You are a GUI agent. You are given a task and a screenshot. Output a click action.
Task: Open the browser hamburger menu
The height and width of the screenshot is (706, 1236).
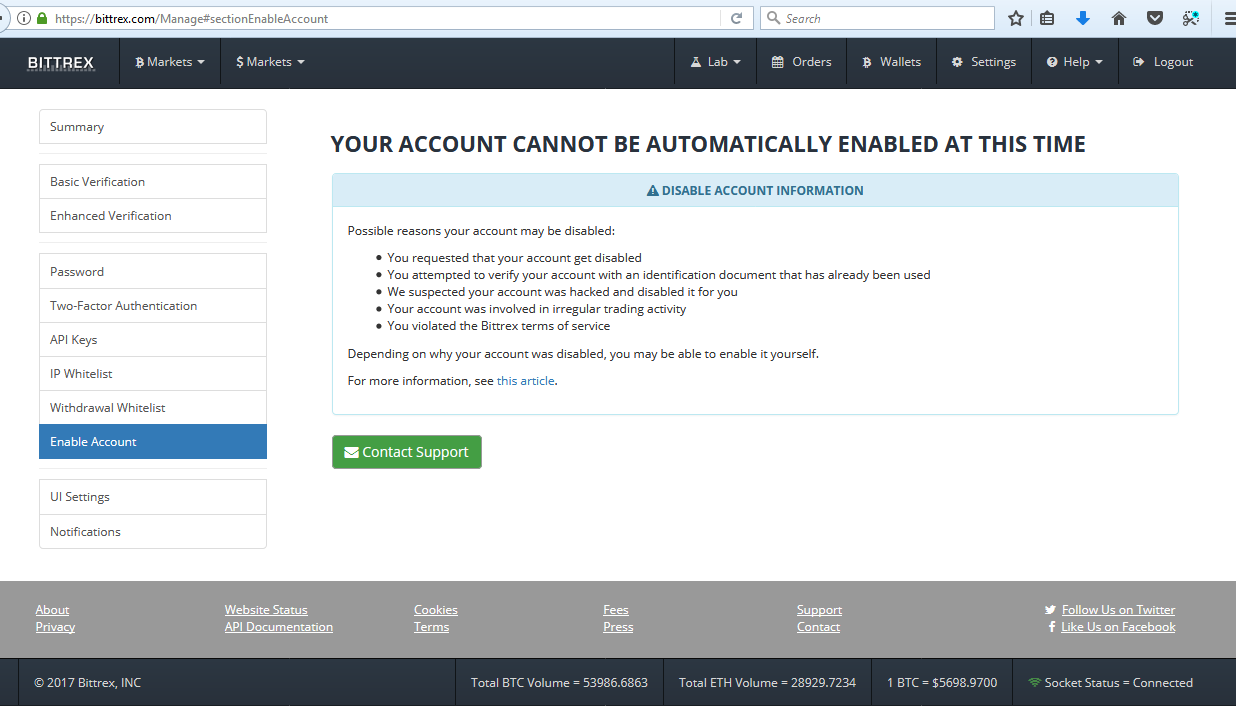[x=1228, y=18]
